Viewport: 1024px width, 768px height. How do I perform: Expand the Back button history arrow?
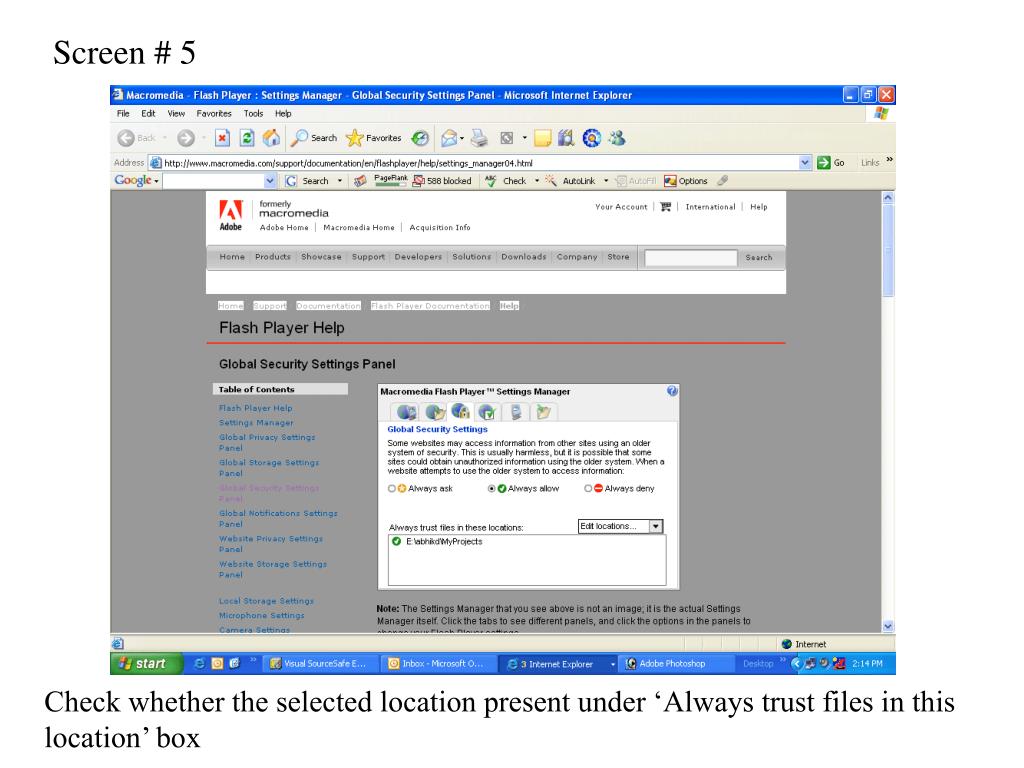165,138
